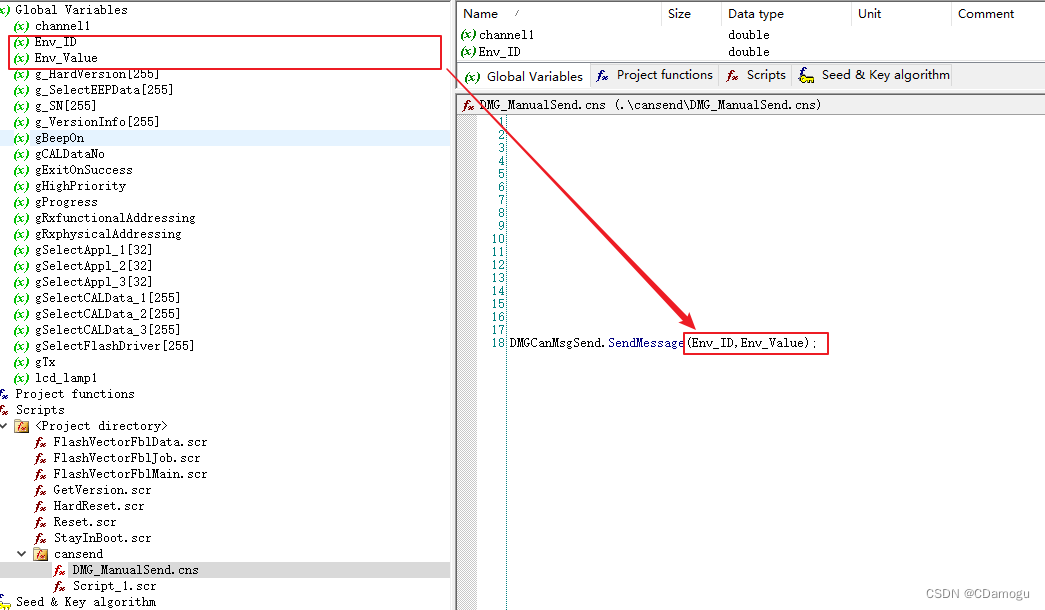Click the fx icon beside StayInBoot.scr

pyautogui.click(x=40, y=538)
